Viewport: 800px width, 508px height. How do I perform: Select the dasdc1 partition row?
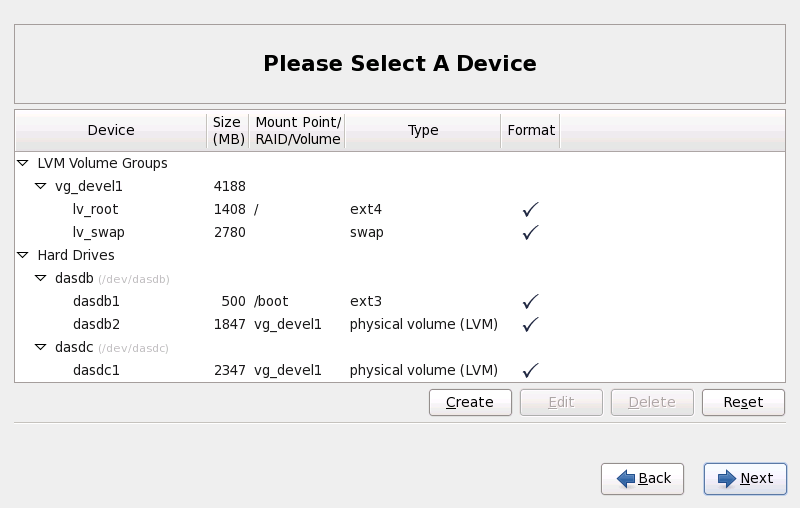coord(96,370)
